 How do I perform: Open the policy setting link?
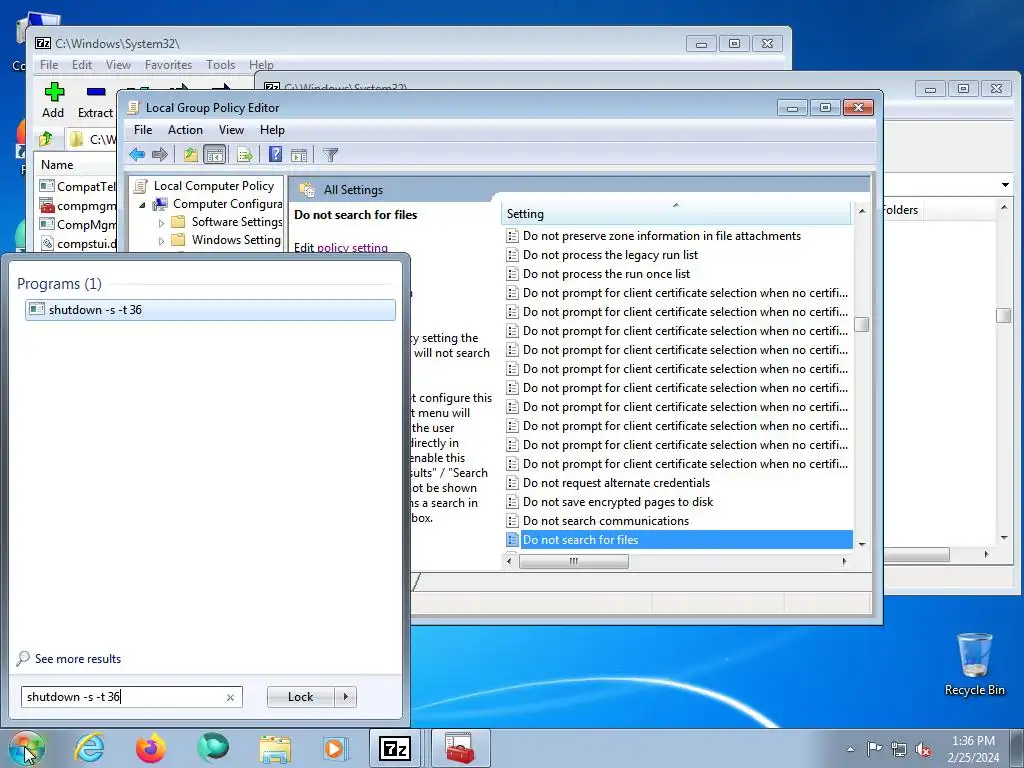pyautogui.click(x=352, y=248)
